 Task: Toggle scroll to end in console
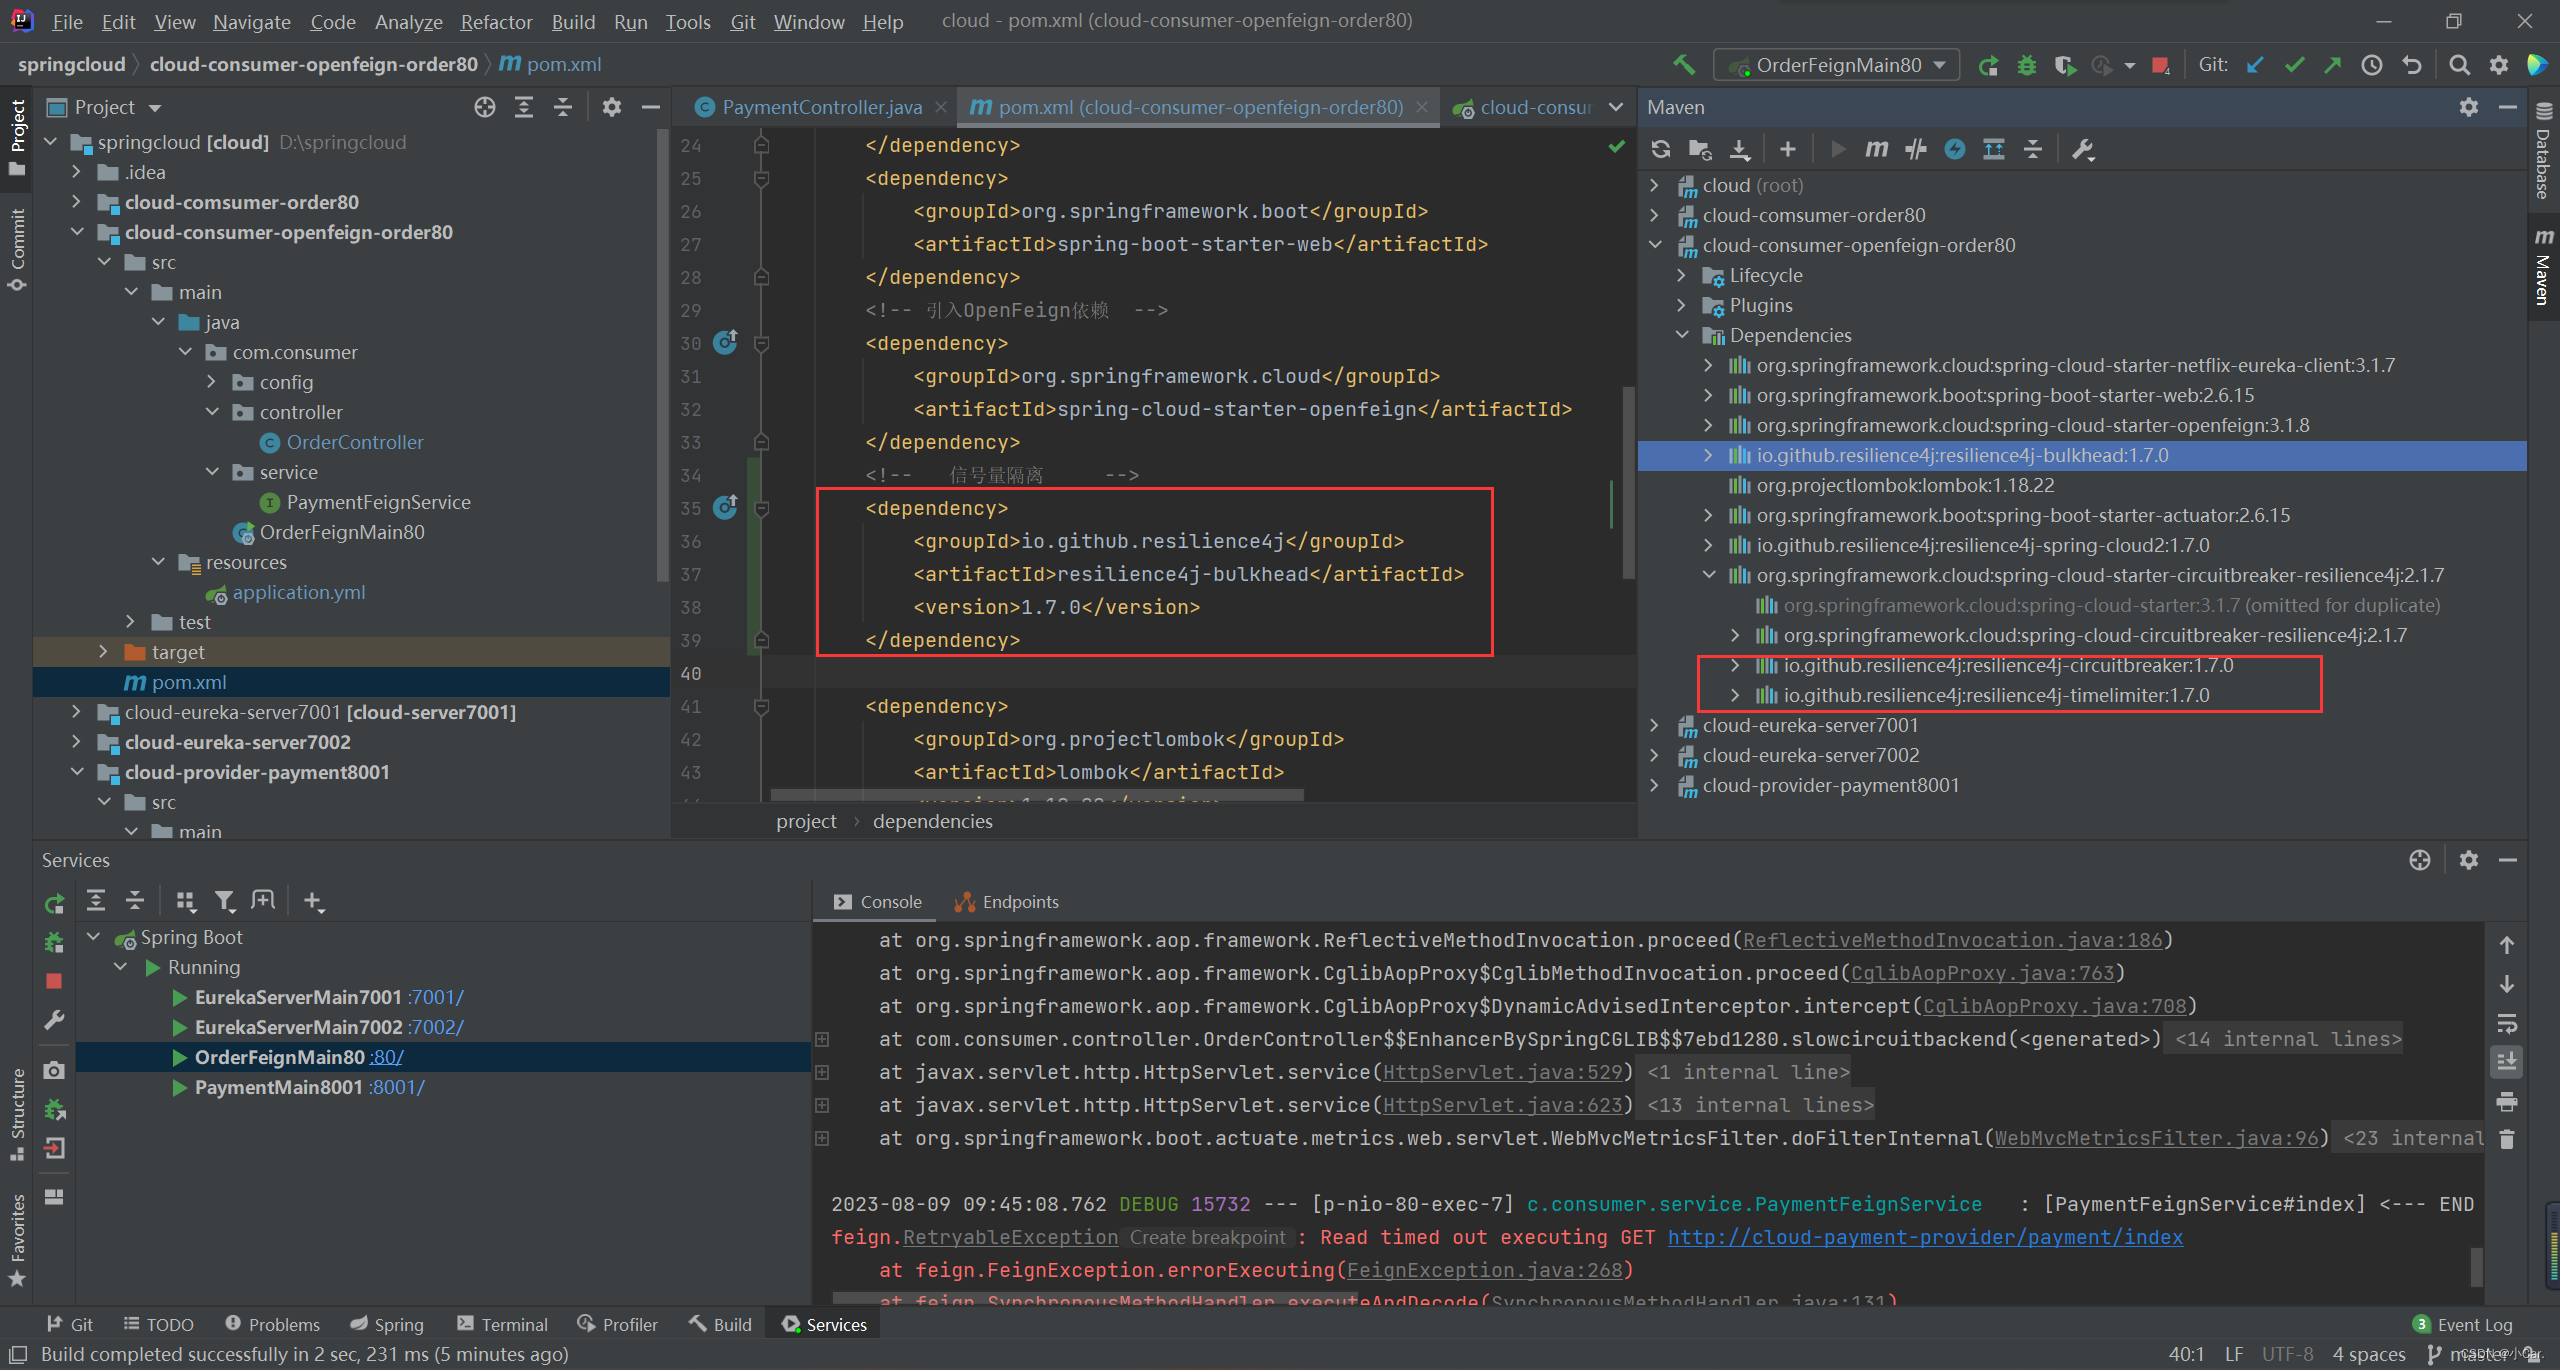click(x=2506, y=1061)
